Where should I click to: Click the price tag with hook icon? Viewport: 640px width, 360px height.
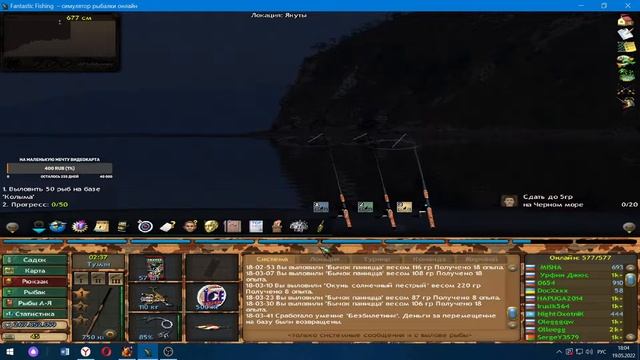pos(167,226)
